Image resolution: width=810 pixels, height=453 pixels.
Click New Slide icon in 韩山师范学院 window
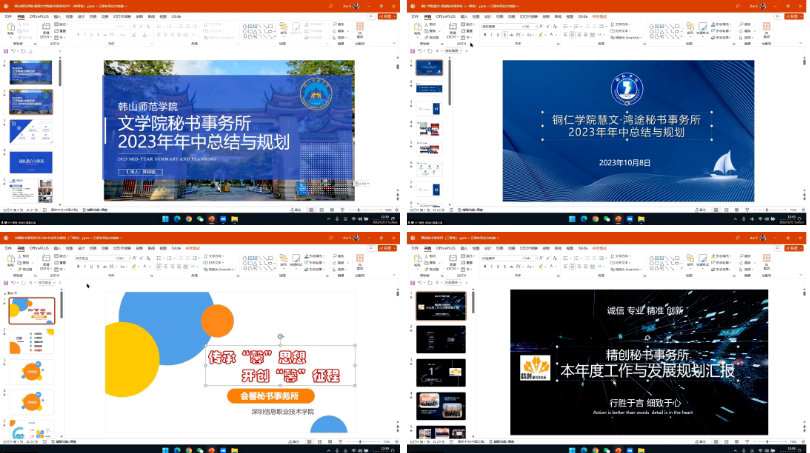[x=46, y=26]
